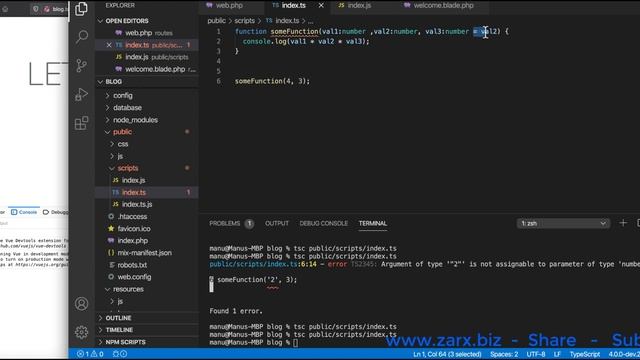Click the terminal input prompt line
Image resolution: width=640 pixels, height=360 pixels.
[x=254, y=342]
